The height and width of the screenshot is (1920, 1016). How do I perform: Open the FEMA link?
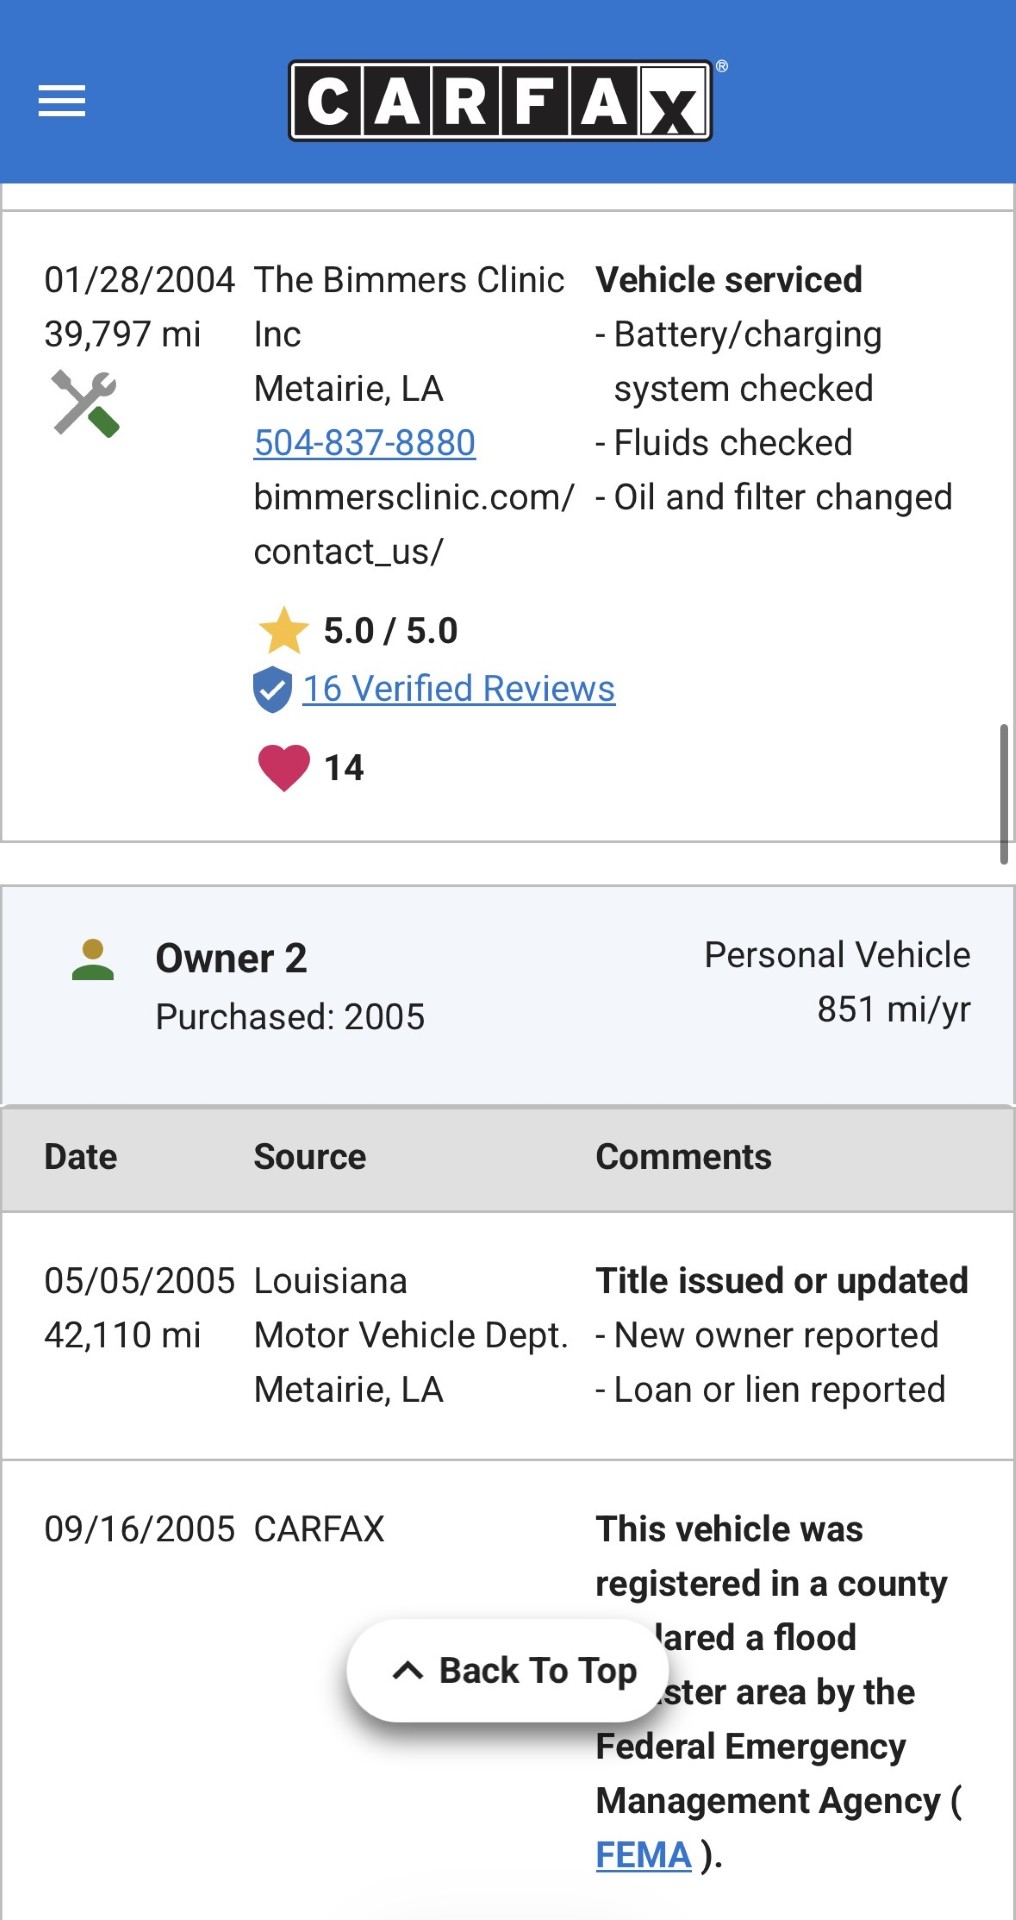643,1855
